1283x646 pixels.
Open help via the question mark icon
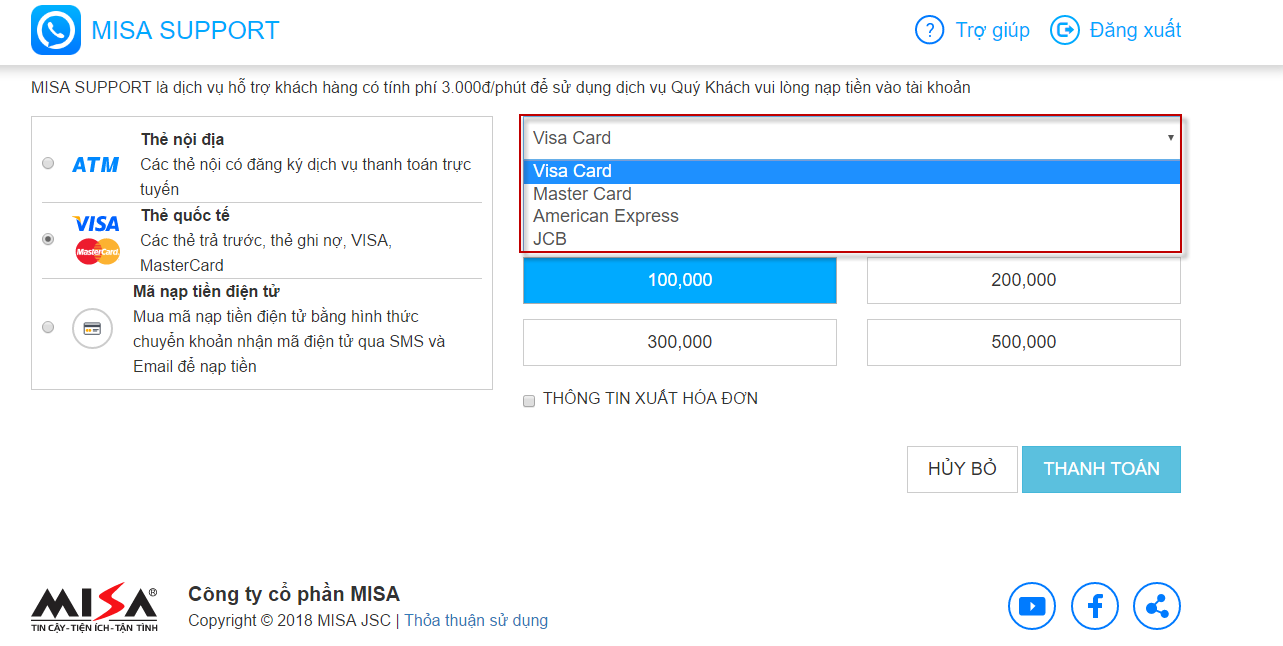point(930,30)
